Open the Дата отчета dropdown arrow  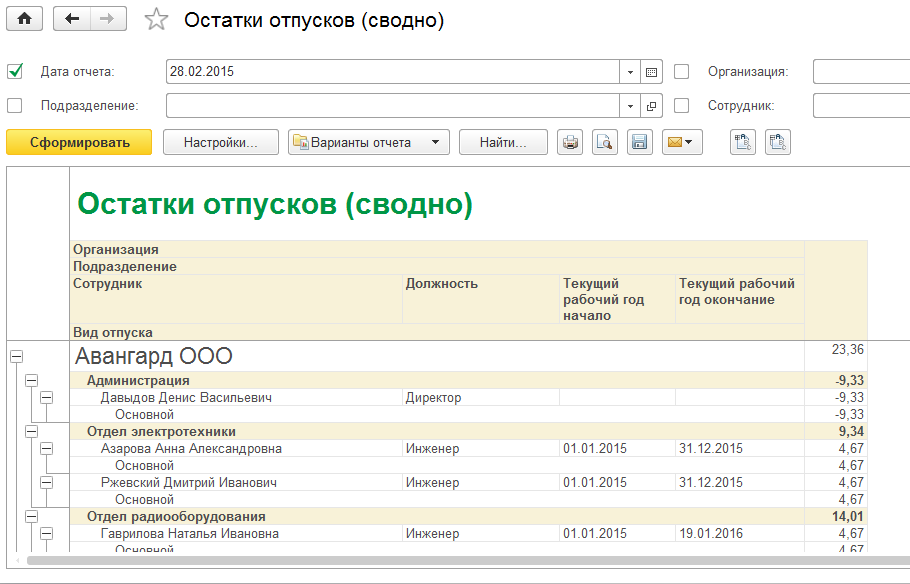click(x=630, y=72)
